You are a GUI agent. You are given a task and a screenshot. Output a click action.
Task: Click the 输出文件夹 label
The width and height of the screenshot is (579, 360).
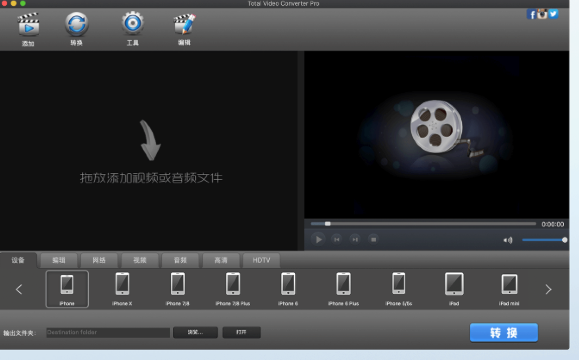click(x=20, y=333)
